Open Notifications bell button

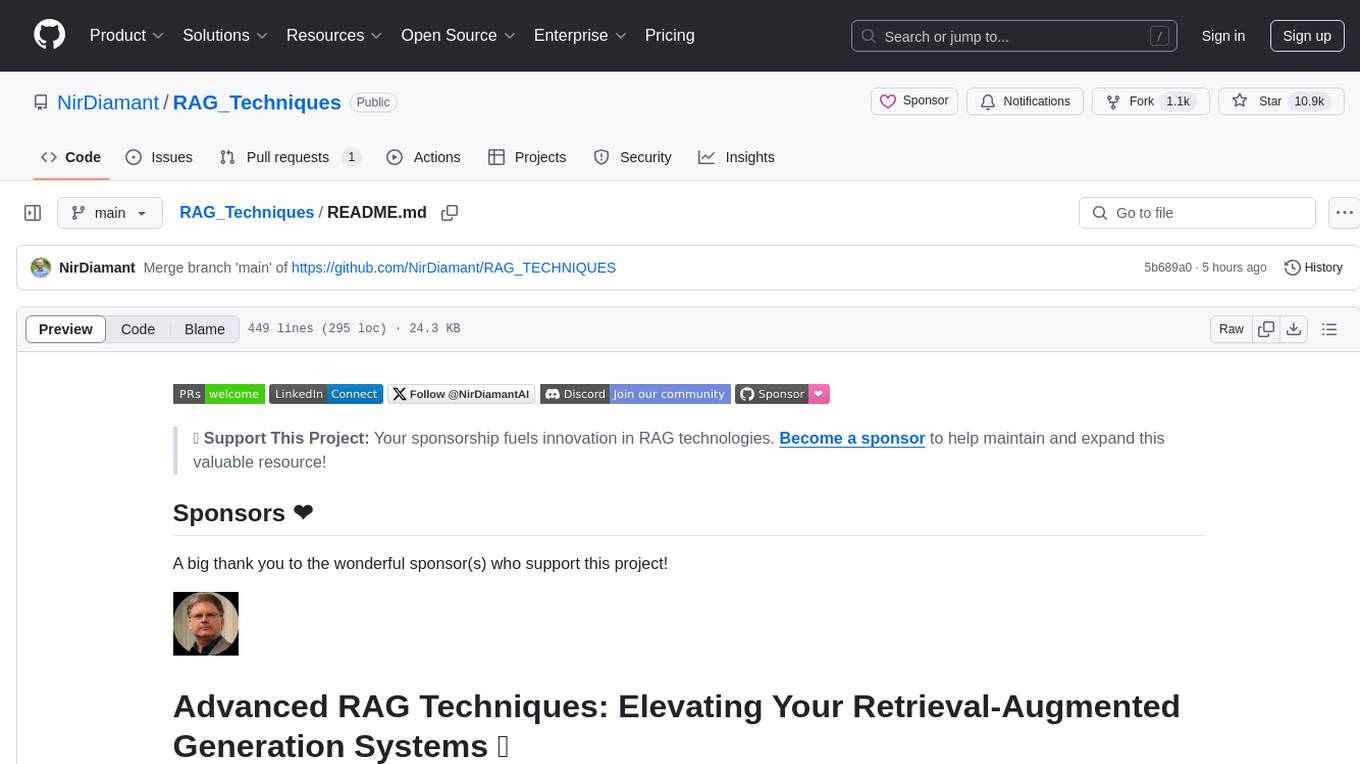click(1025, 101)
